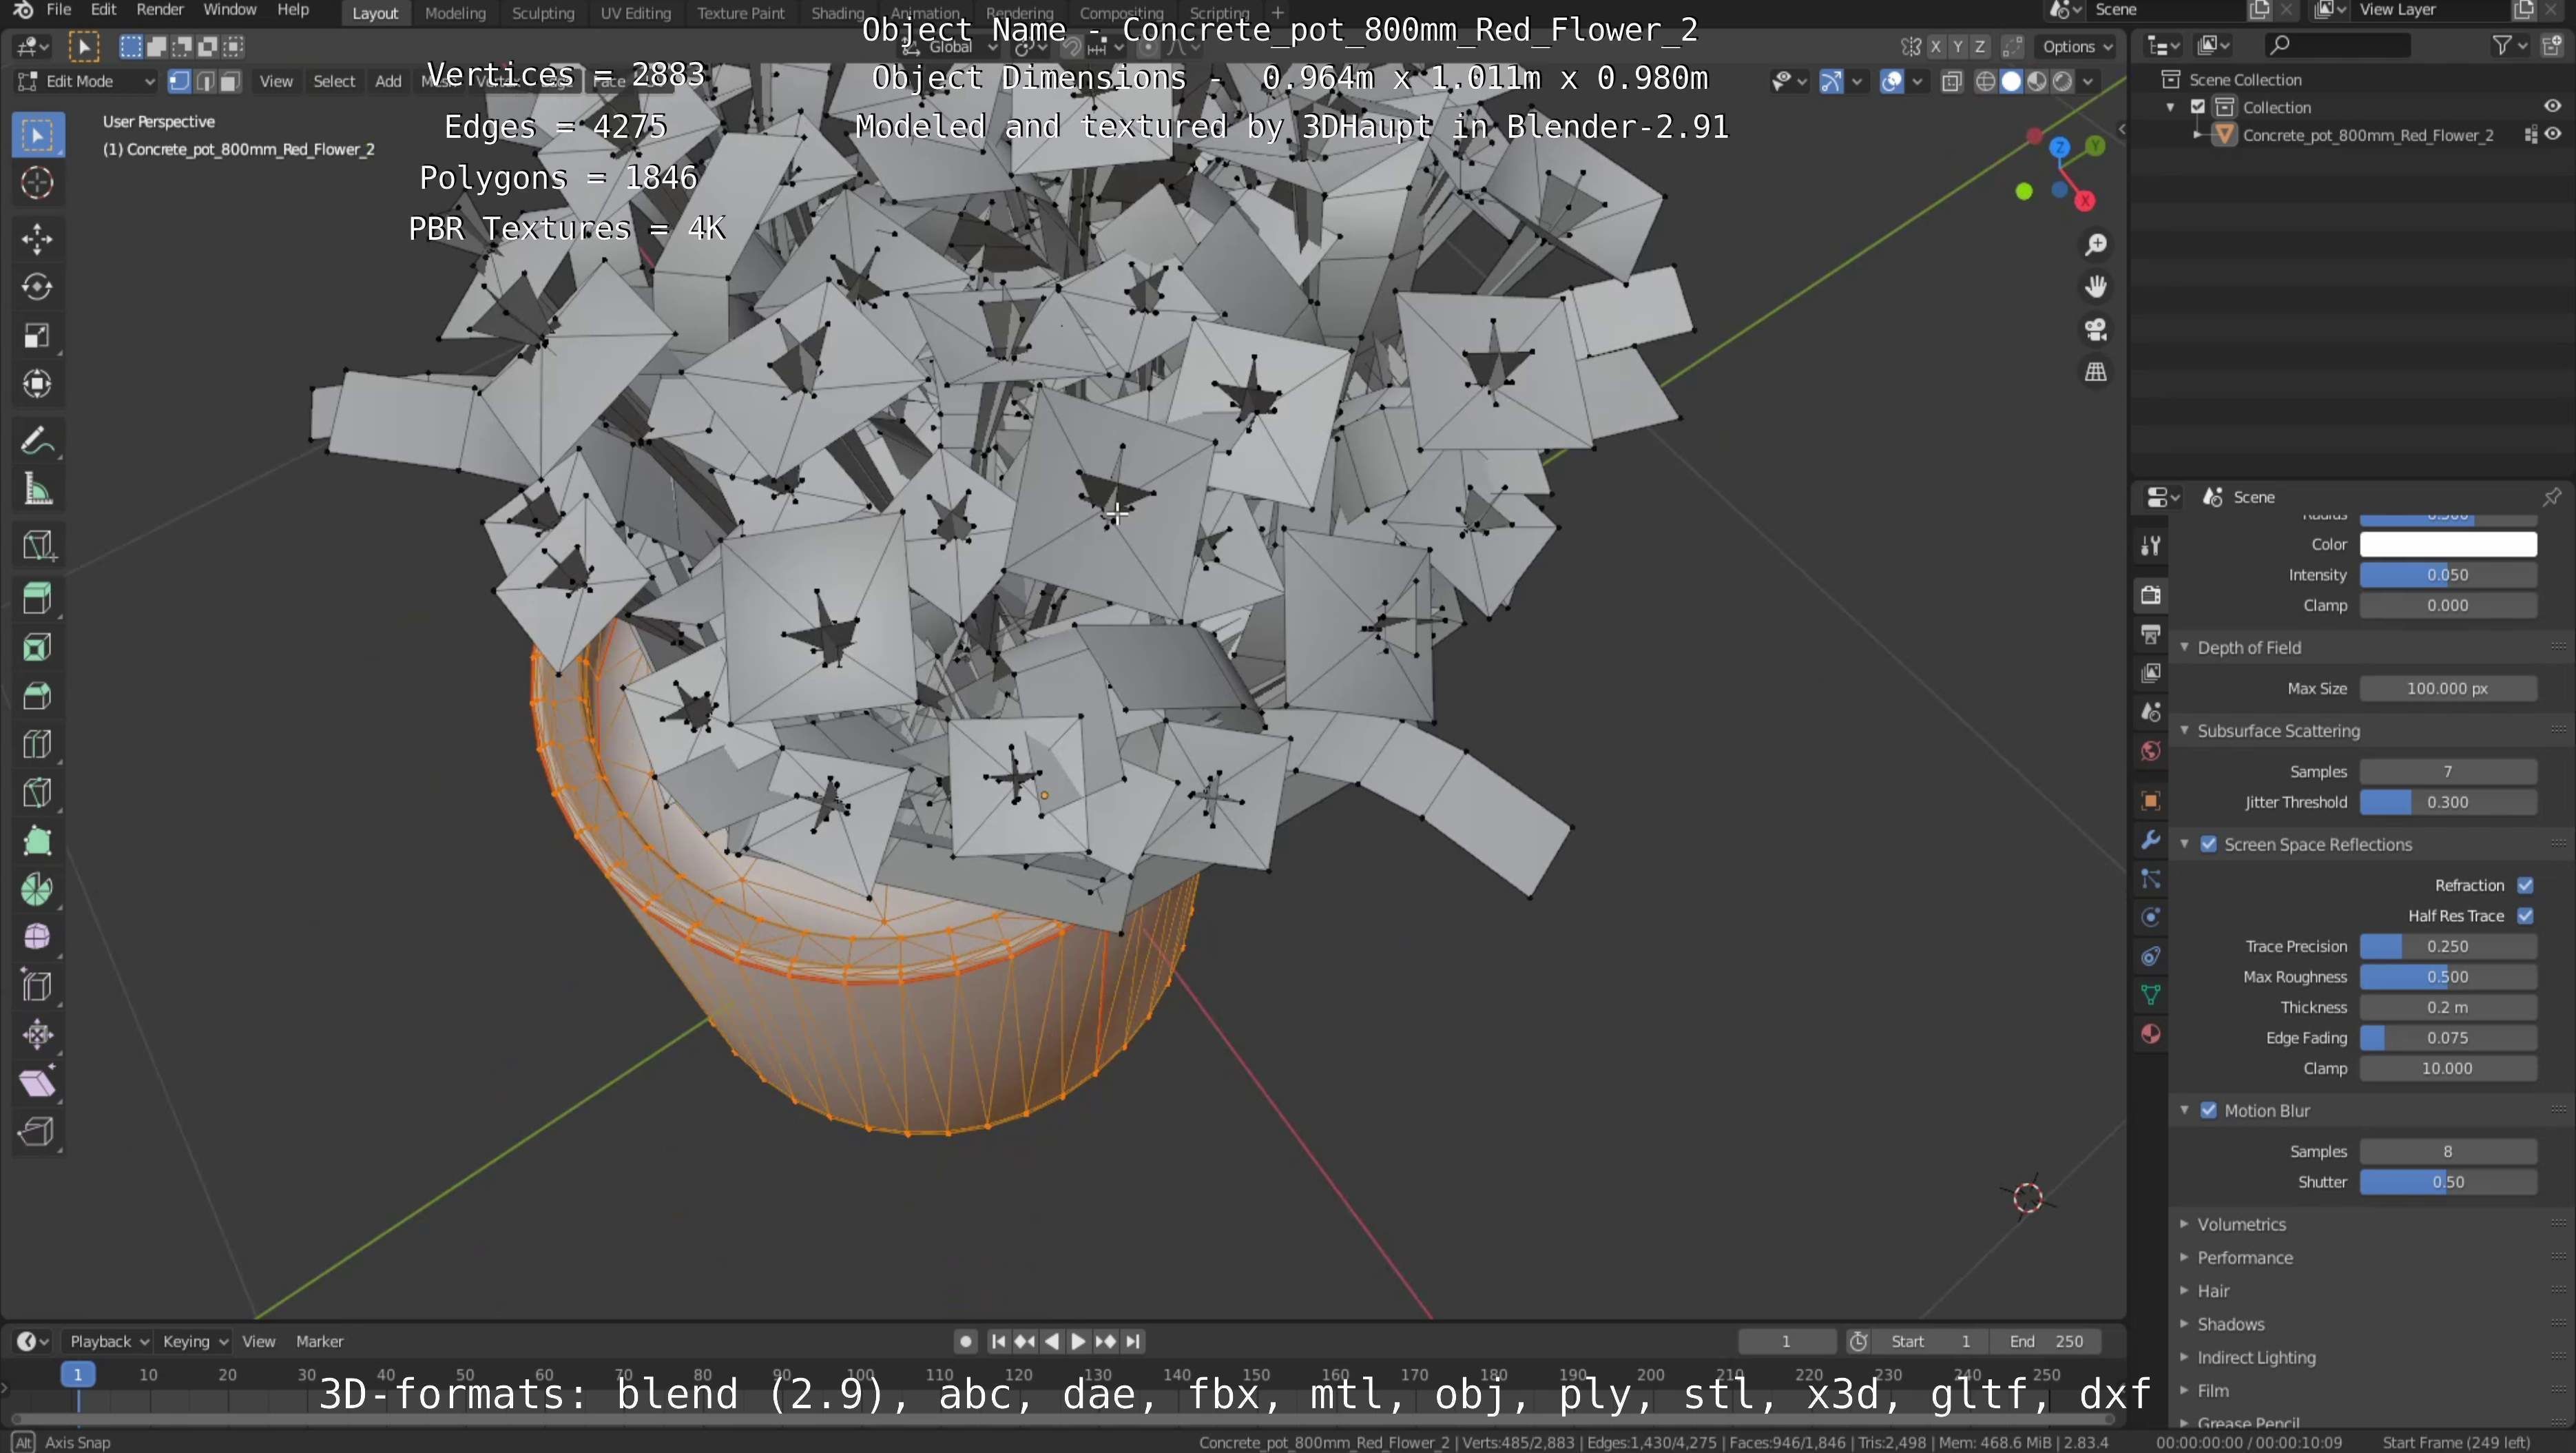Viewport: 2576px width, 1453px height.
Task: Click the zoom viewport magnifier icon
Action: coord(2096,245)
